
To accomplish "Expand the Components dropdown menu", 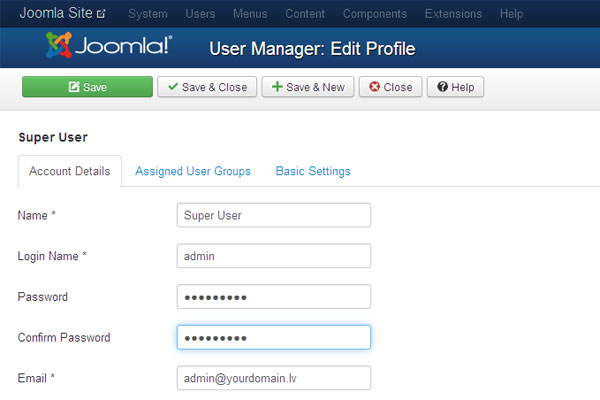I will (x=375, y=14).
